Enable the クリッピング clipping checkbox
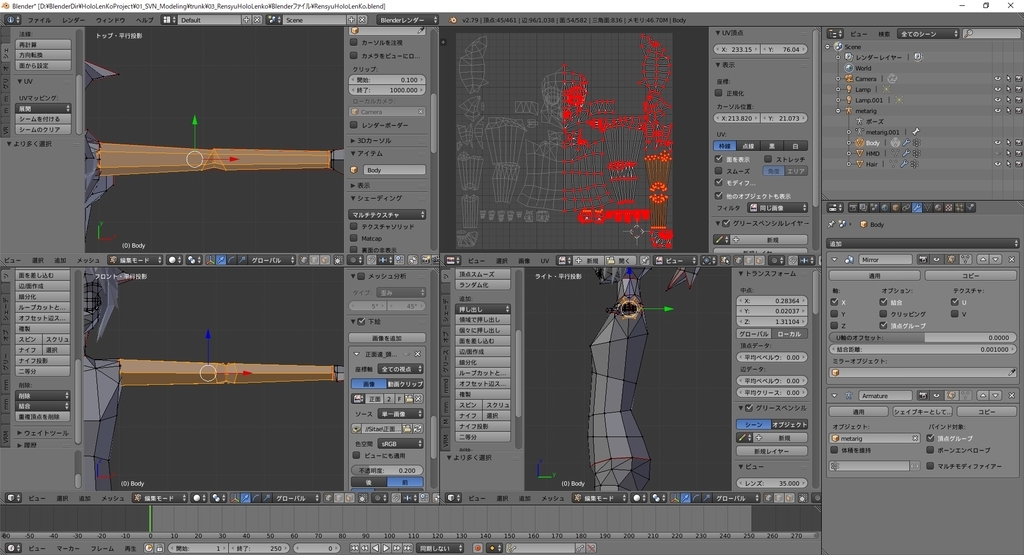Screen dimensions: 1024x555 coord(884,313)
